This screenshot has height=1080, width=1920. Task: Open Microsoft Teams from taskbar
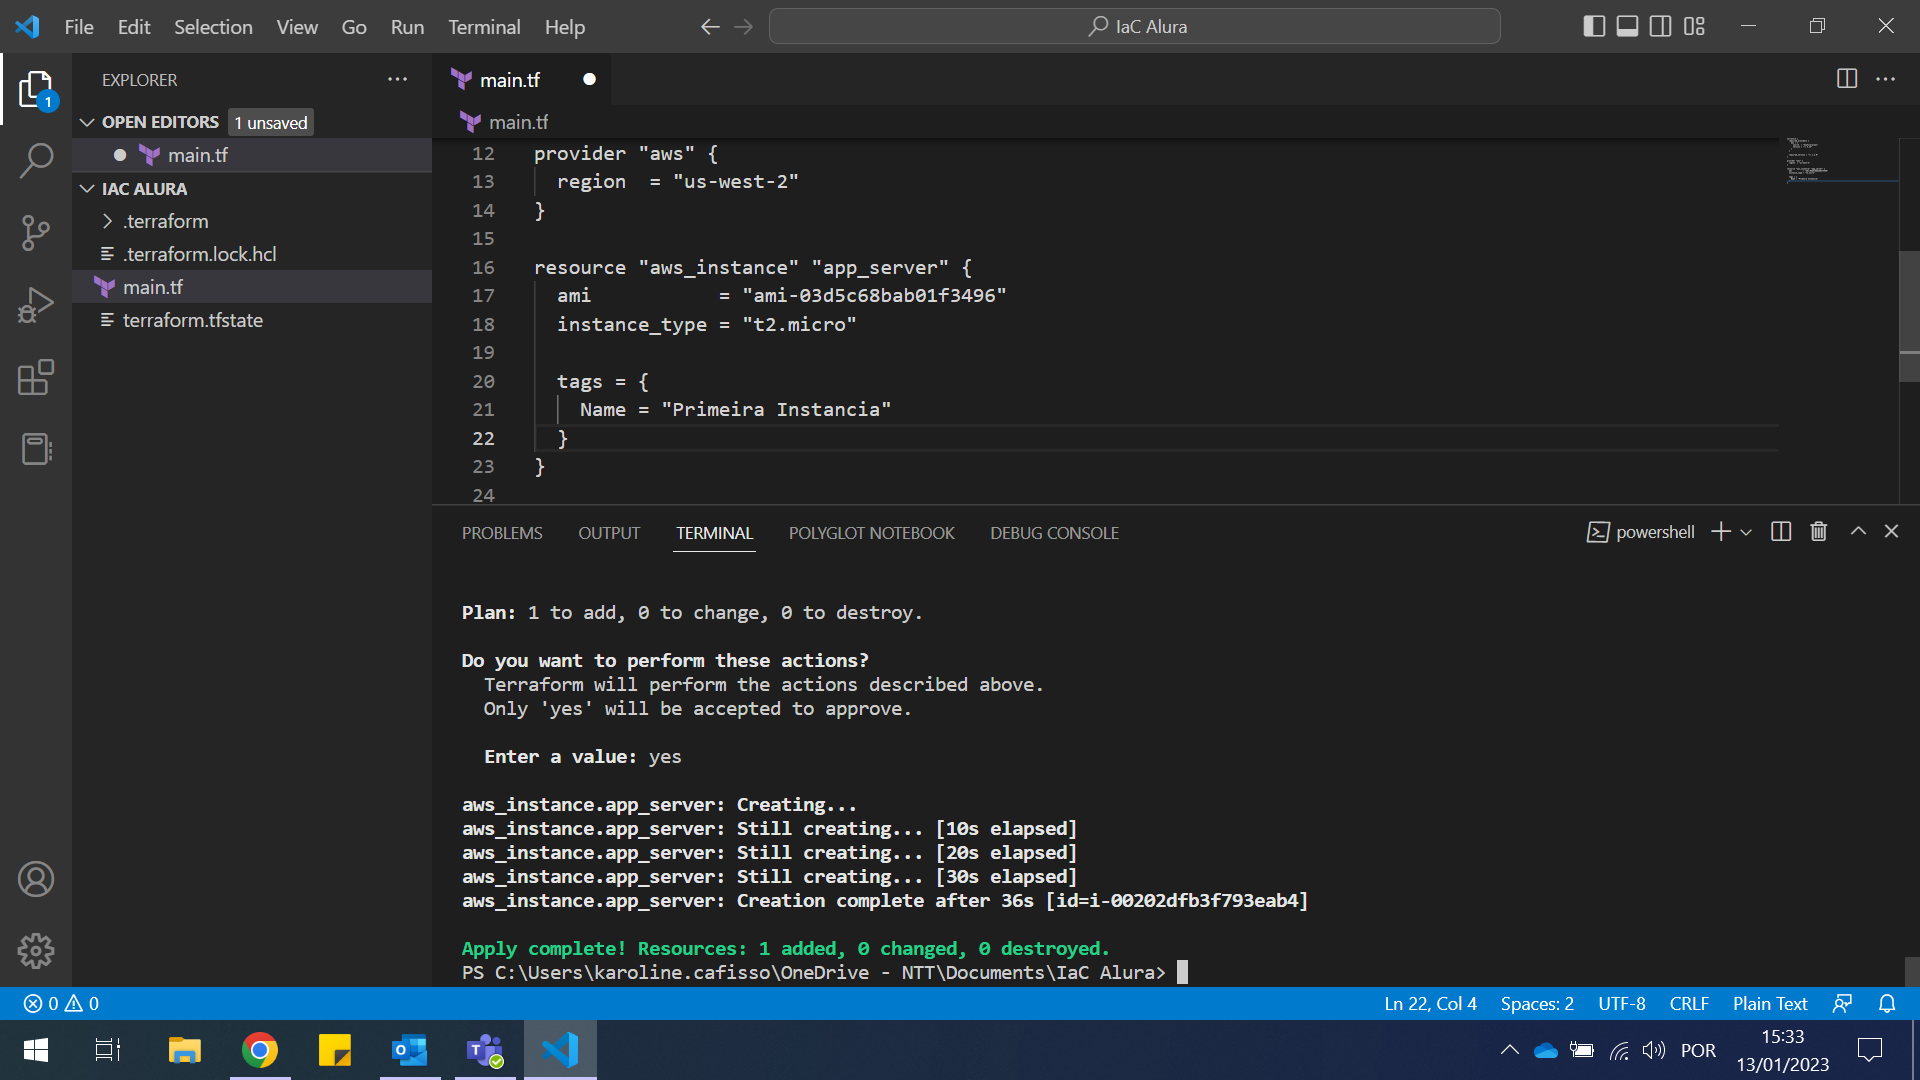coord(485,1050)
